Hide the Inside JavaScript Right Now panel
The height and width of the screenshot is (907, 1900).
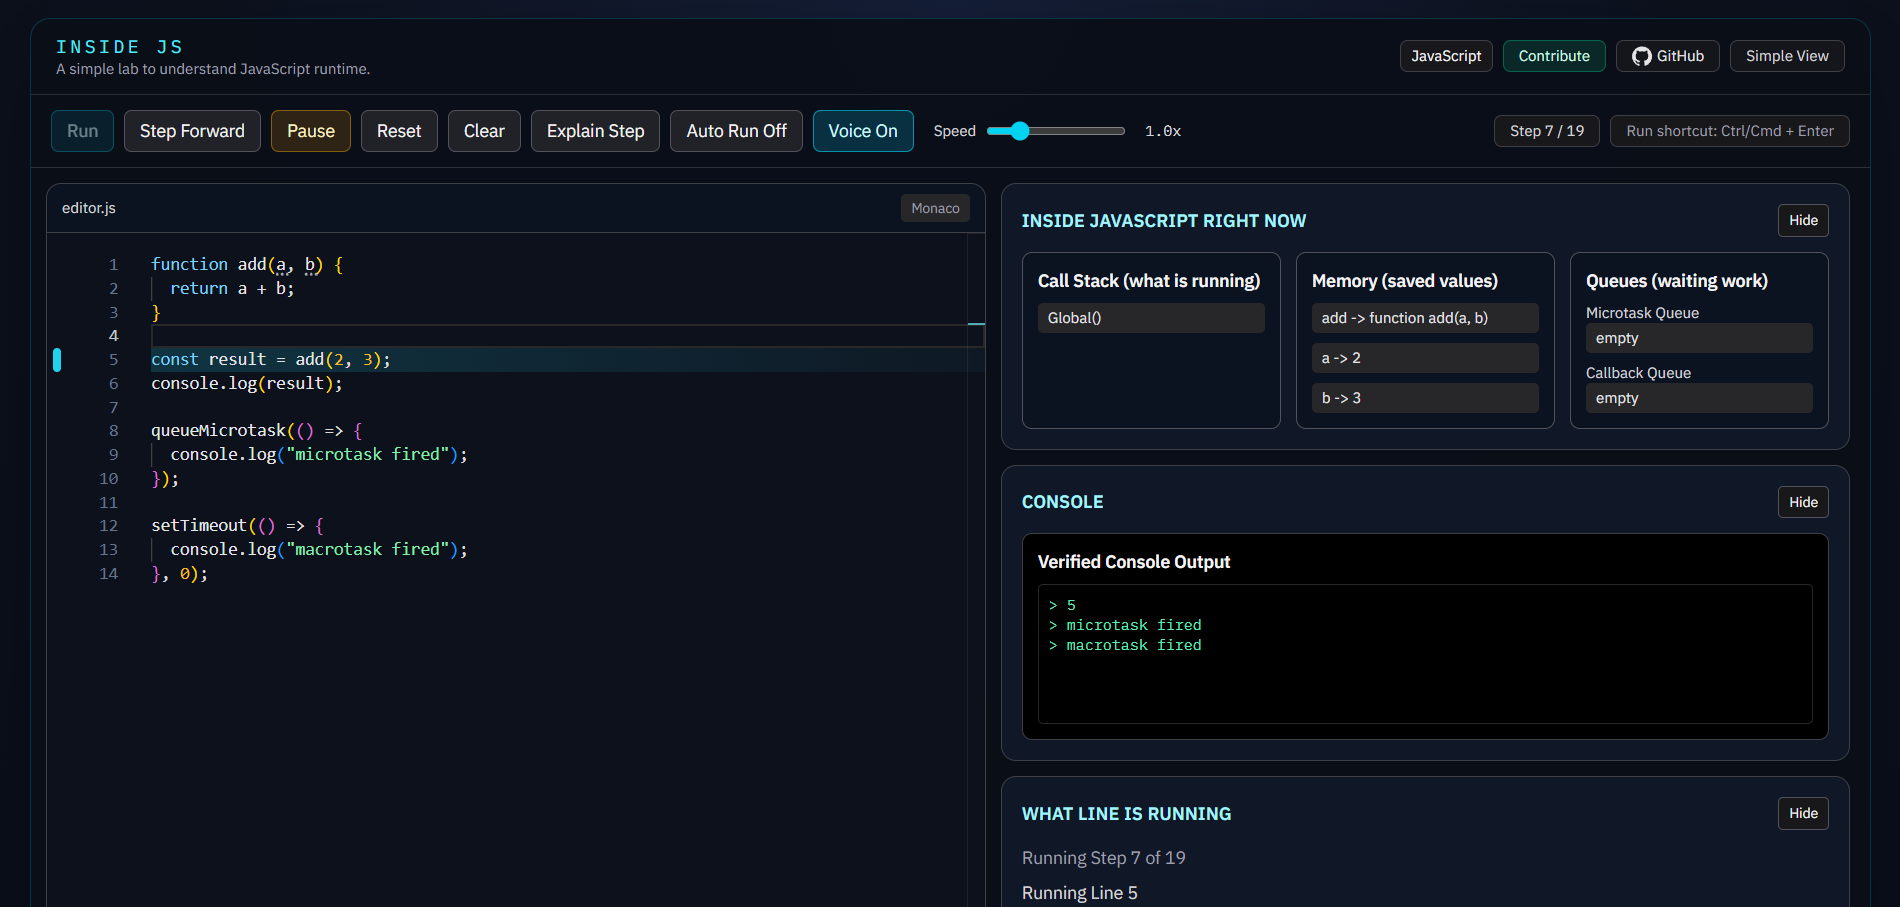(x=1803, y=220)
